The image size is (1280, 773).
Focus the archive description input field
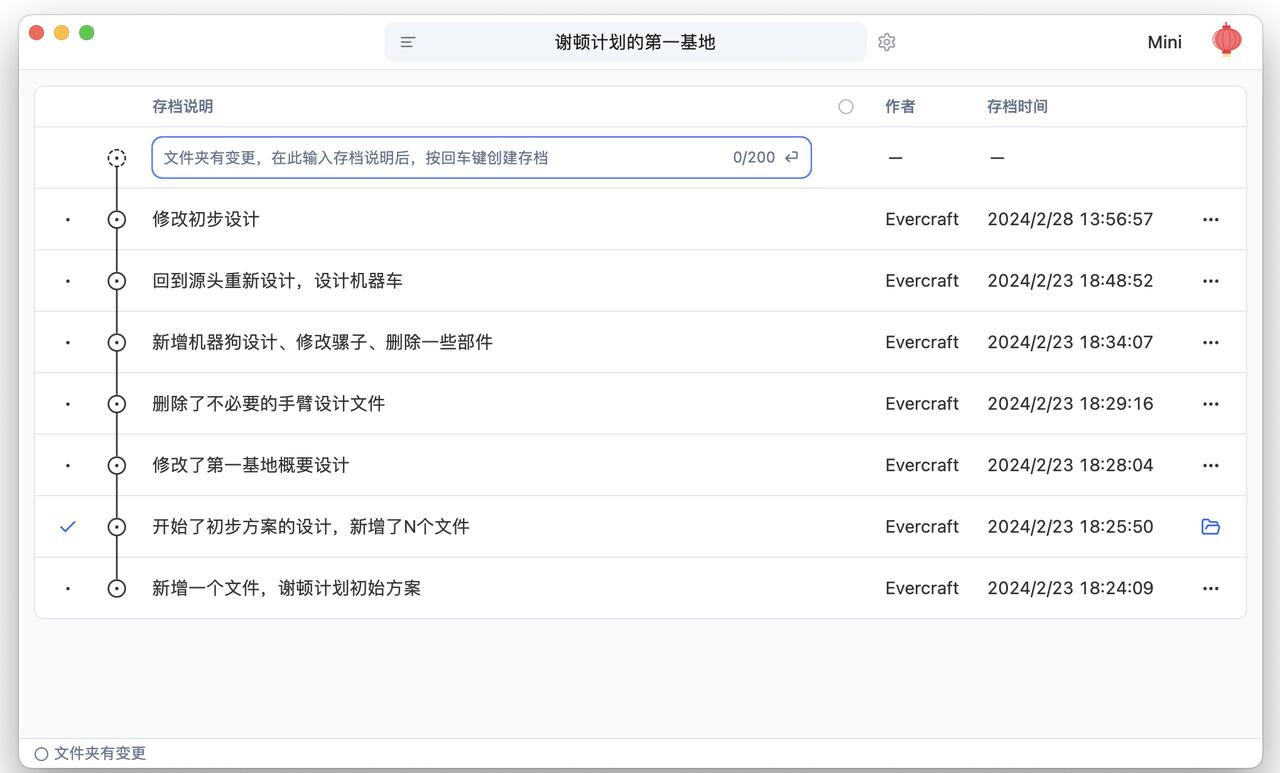click(x=440, y=158)
